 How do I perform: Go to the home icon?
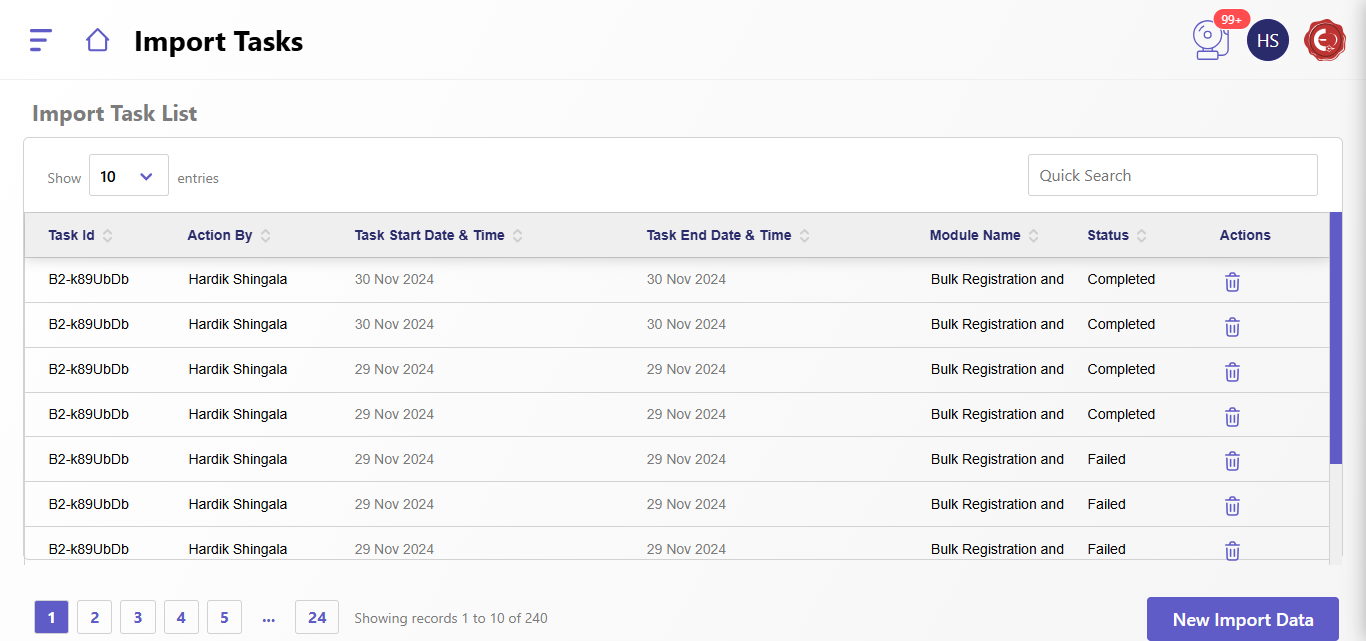[97, 40]
